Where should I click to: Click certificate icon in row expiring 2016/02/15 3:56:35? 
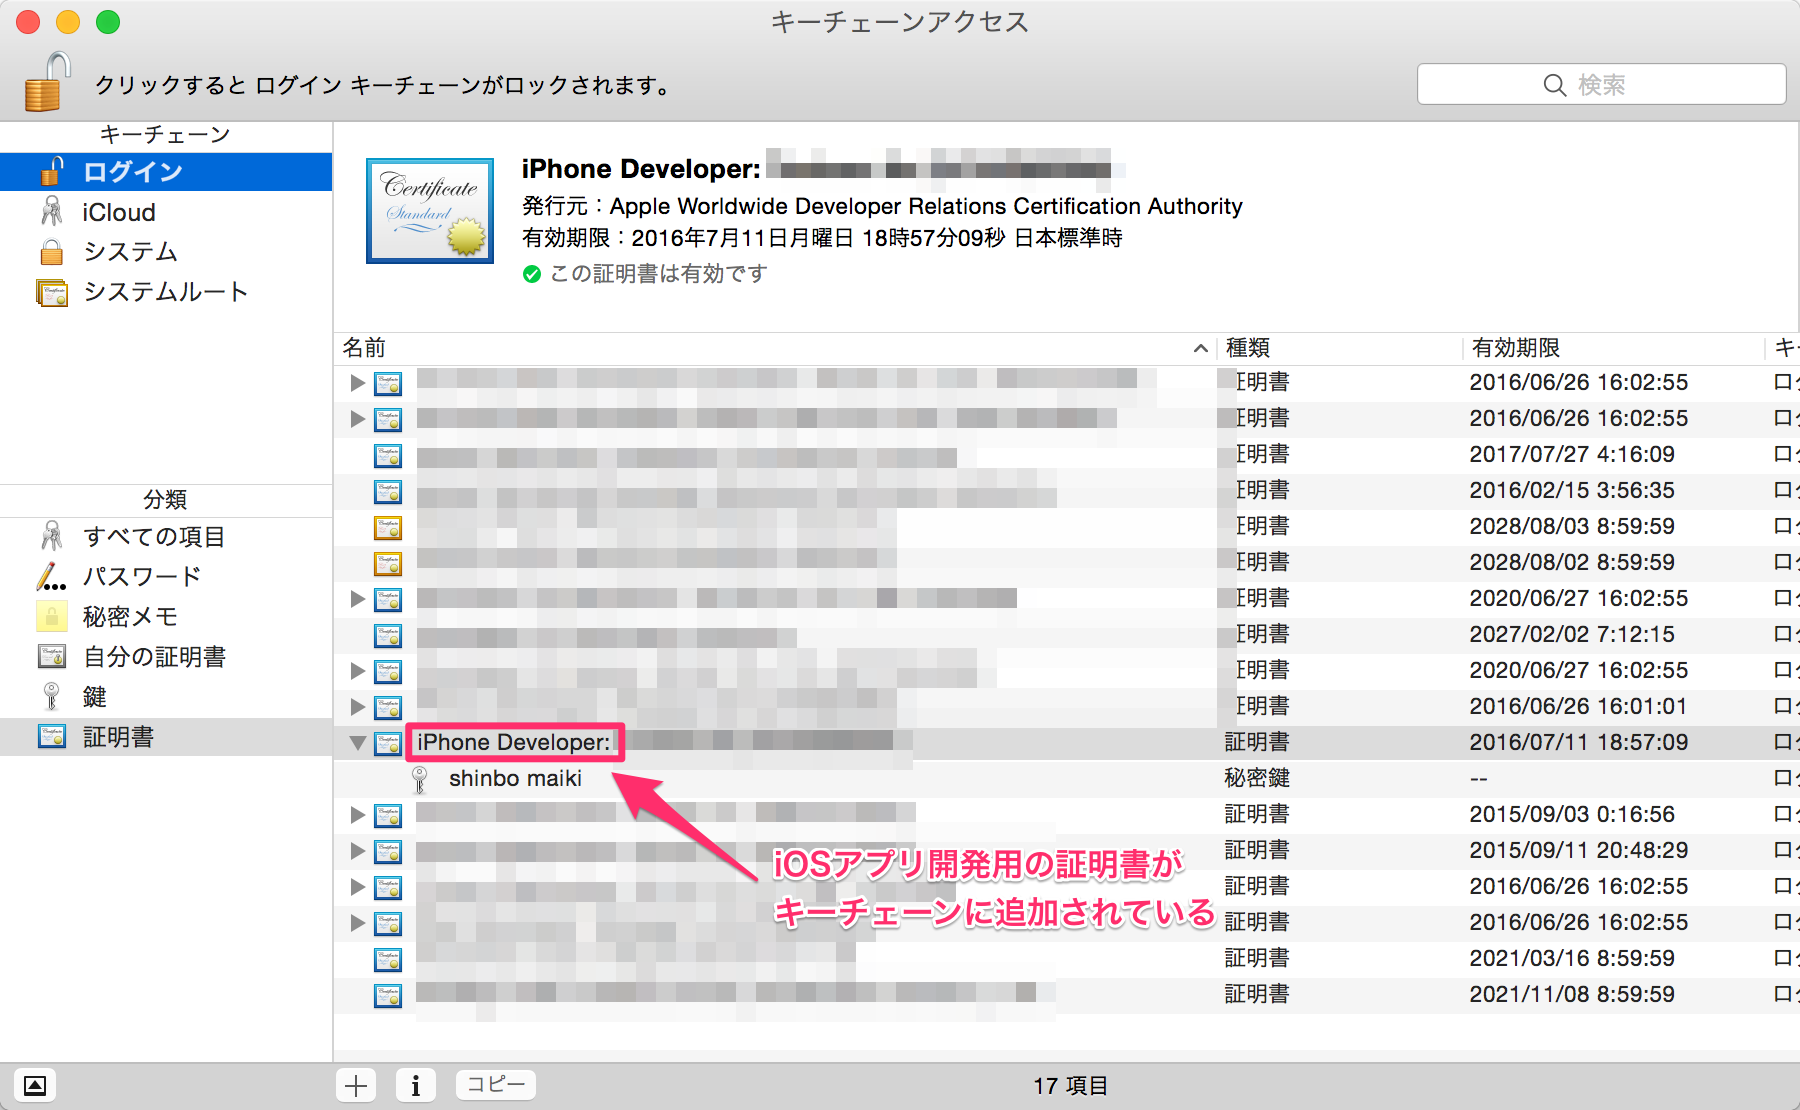(x=388, y=491)
